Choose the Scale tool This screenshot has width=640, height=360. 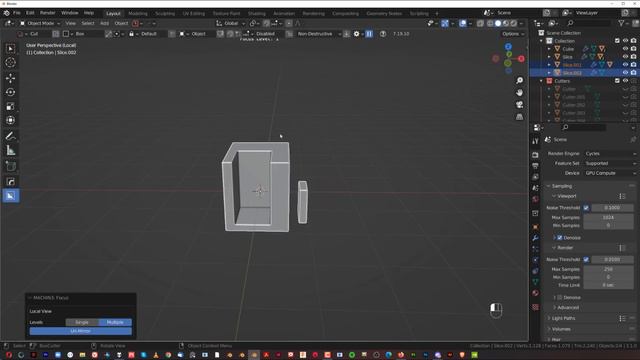click(x=11, y=106)
